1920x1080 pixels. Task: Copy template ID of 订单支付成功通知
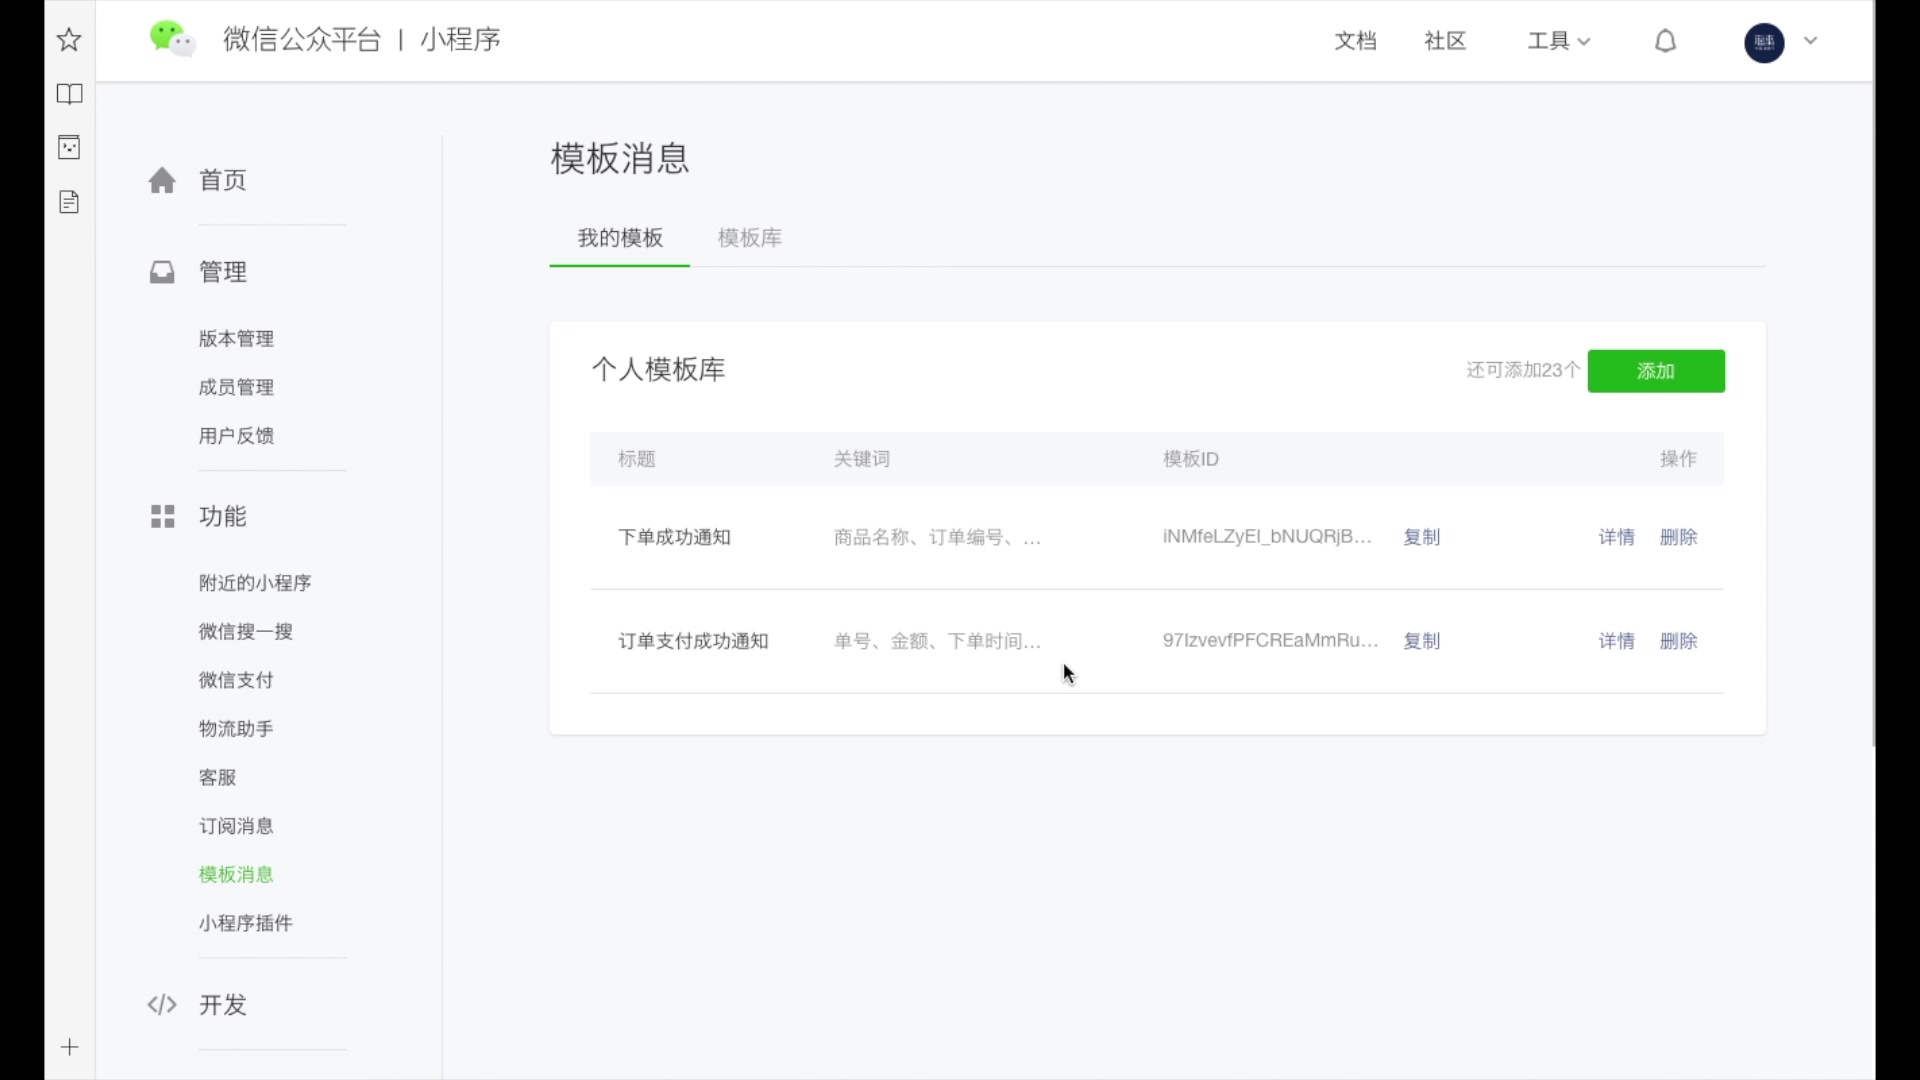pyautogui.click(x=1421, y=641)
